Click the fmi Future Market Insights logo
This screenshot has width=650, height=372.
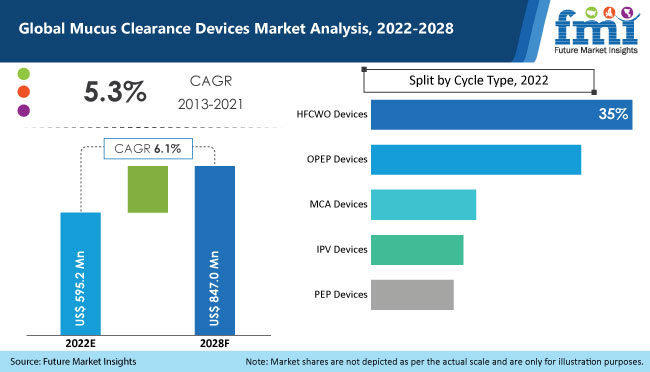click(596, 31)
